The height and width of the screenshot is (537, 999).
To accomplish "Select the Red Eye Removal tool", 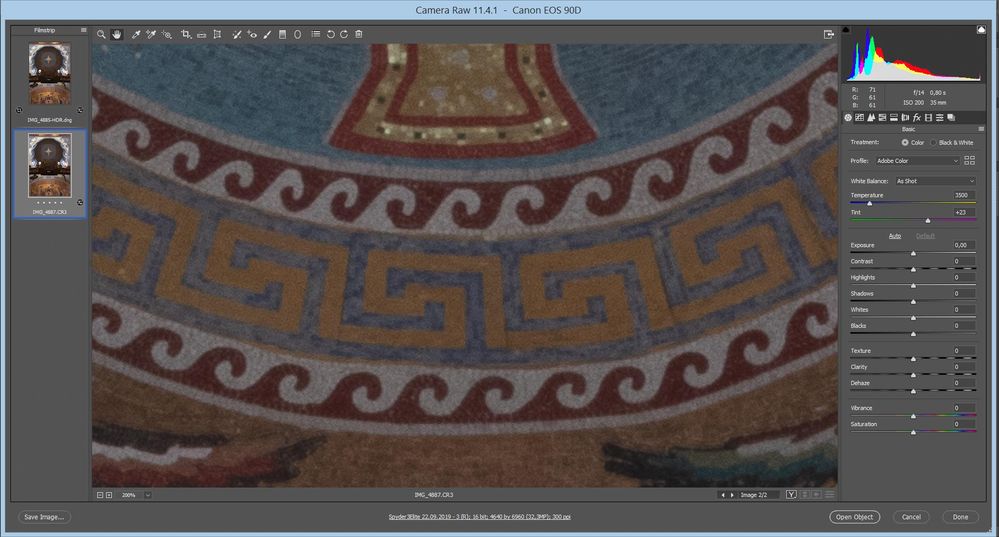I will tap(252, 34).
